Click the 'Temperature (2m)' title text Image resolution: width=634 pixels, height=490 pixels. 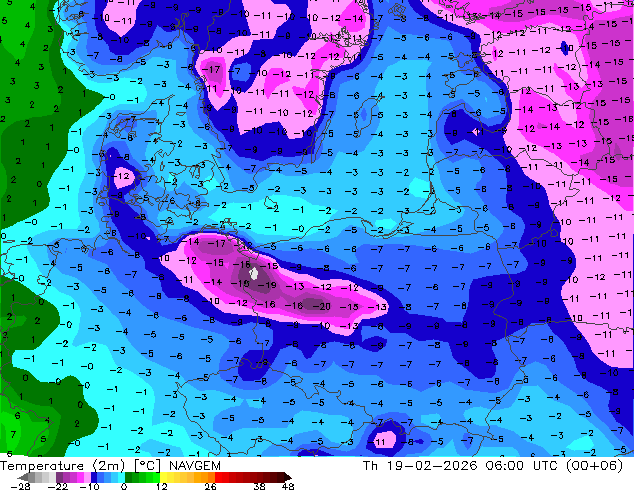(63, 466)
